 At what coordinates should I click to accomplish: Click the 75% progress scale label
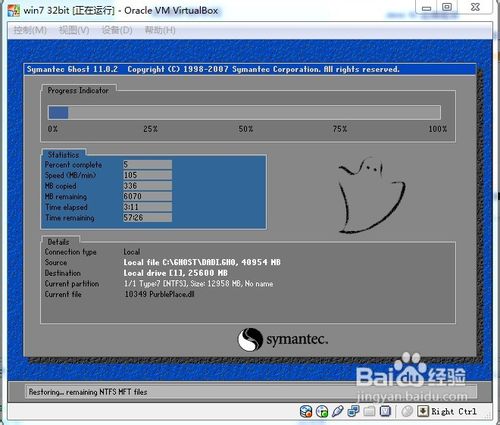[340, 129]
